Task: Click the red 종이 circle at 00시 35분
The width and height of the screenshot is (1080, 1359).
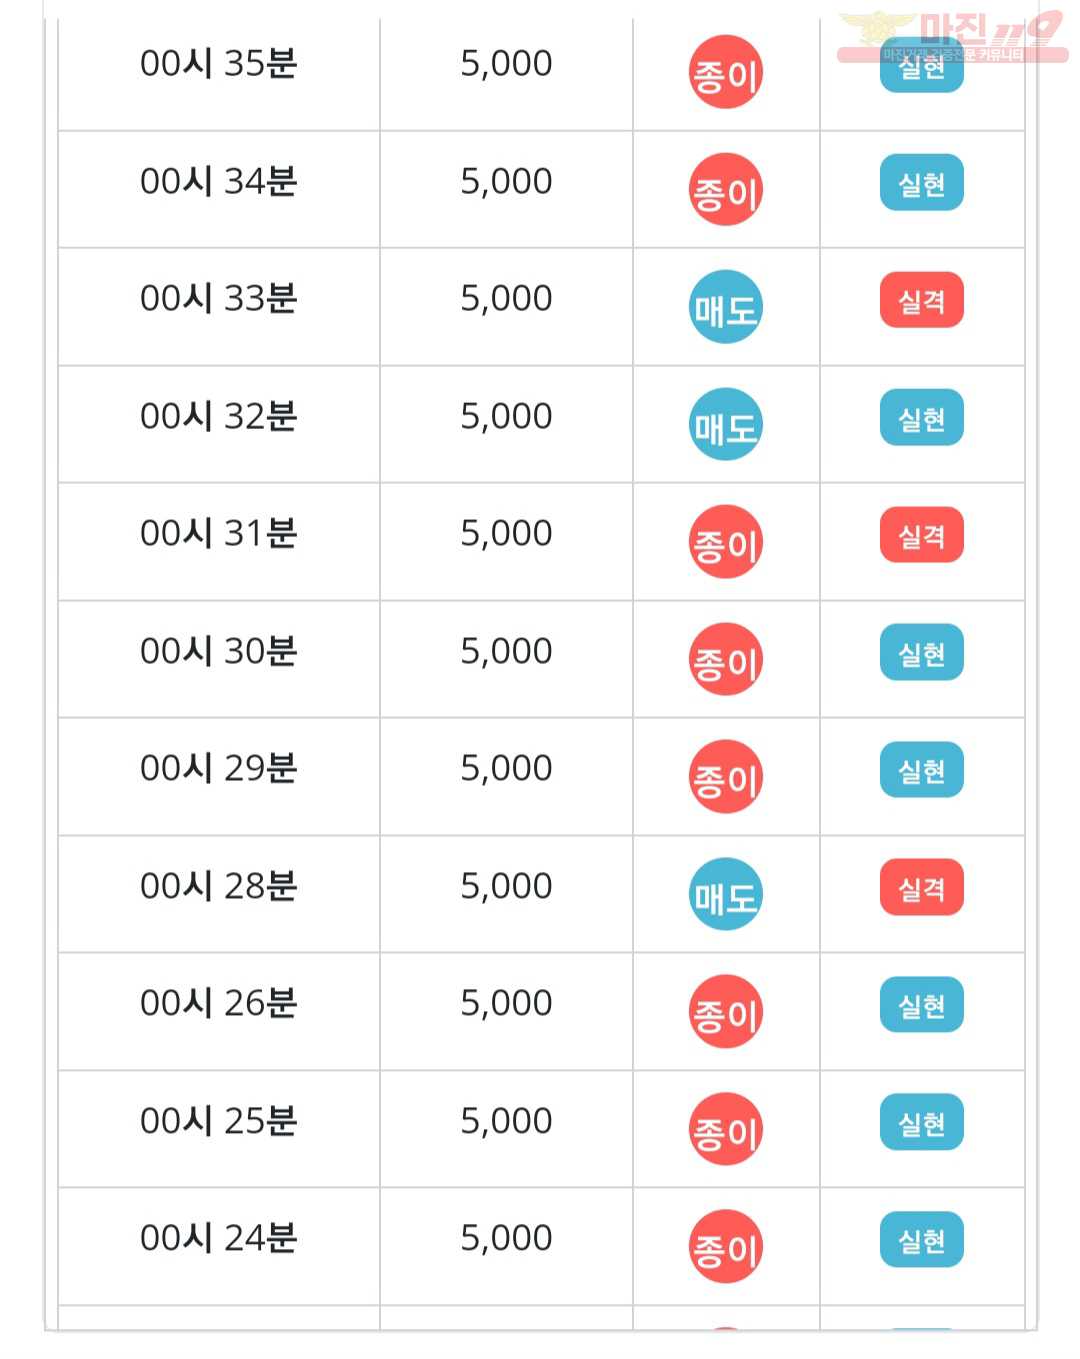Action: pyautogui.click(x=726, y=72)
